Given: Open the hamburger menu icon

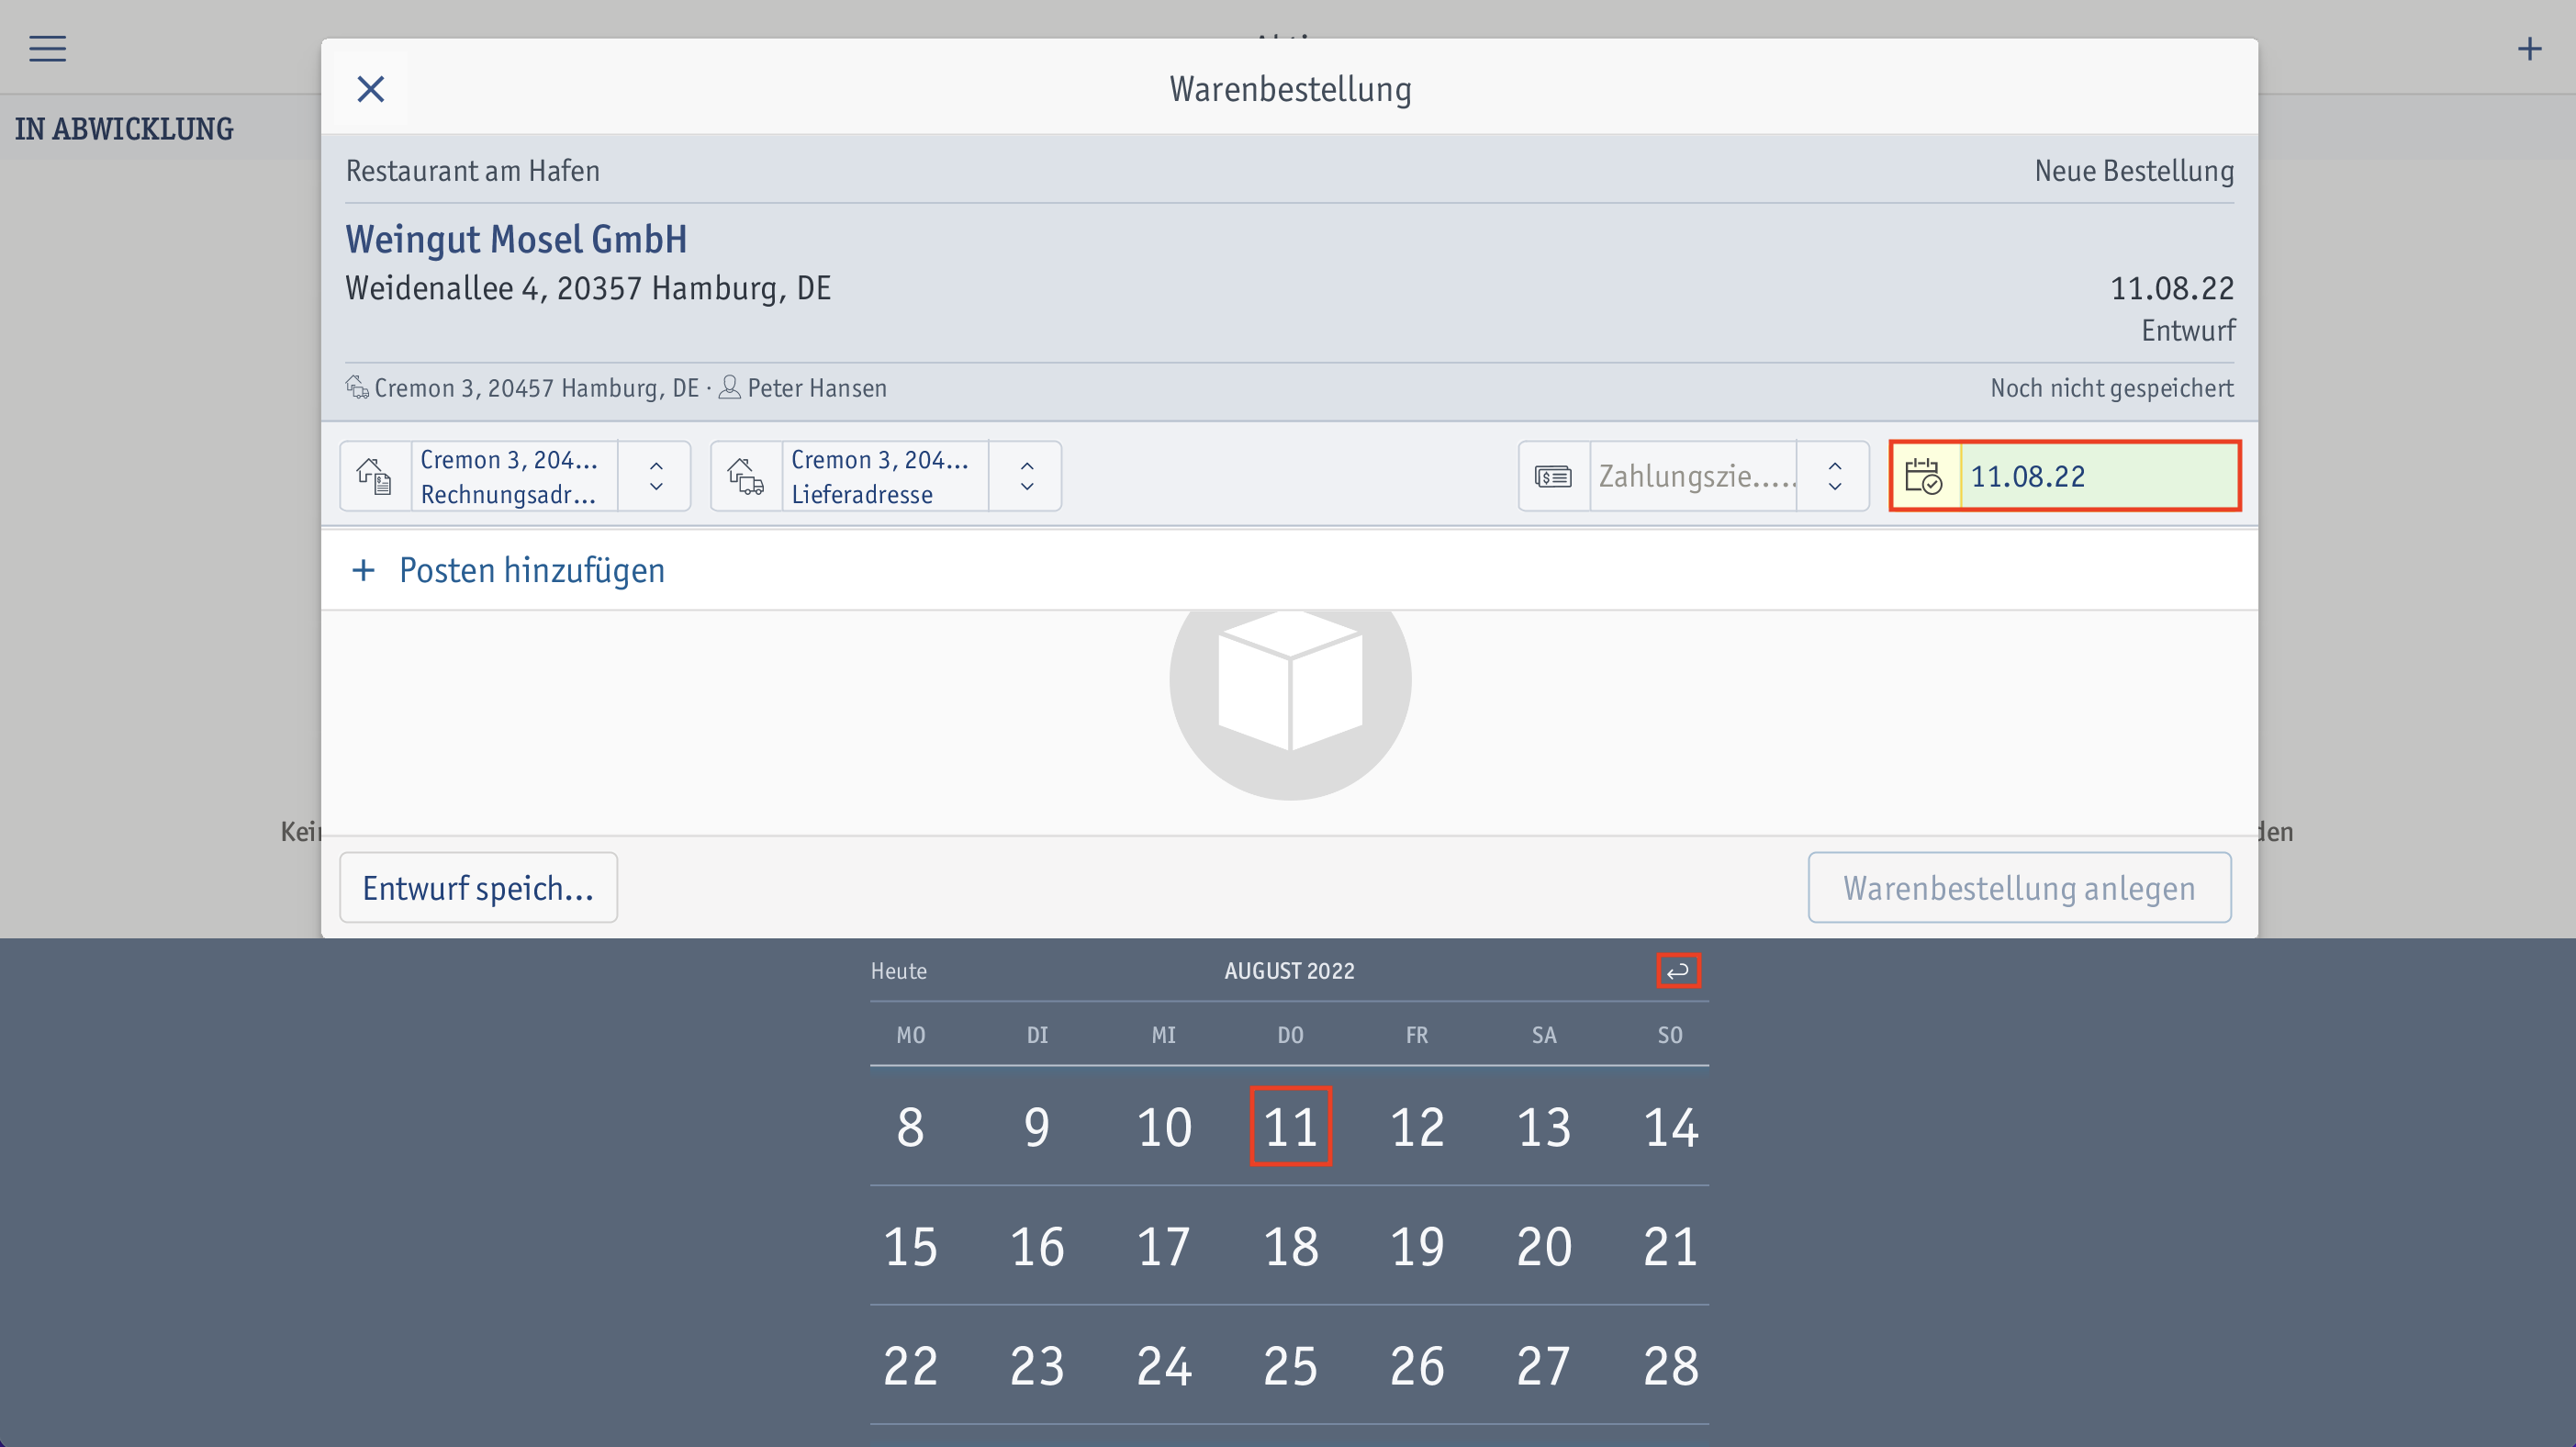Looking at the screenshot, I should pyautogui.click(x=47, y=48).
